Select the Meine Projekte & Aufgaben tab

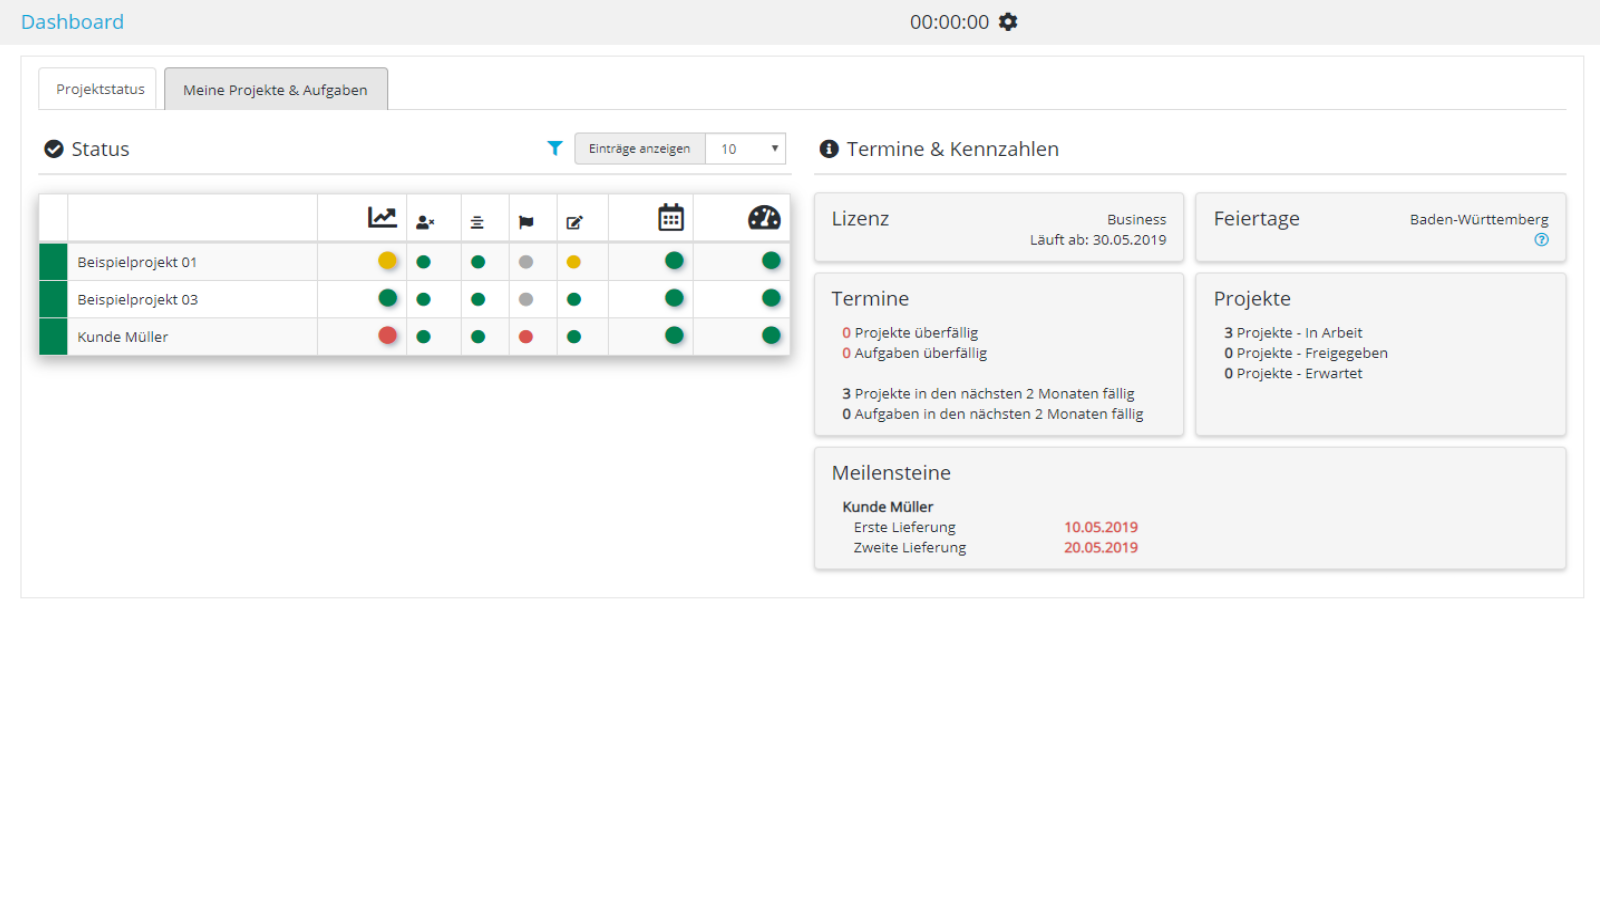[x=275, y=90]
